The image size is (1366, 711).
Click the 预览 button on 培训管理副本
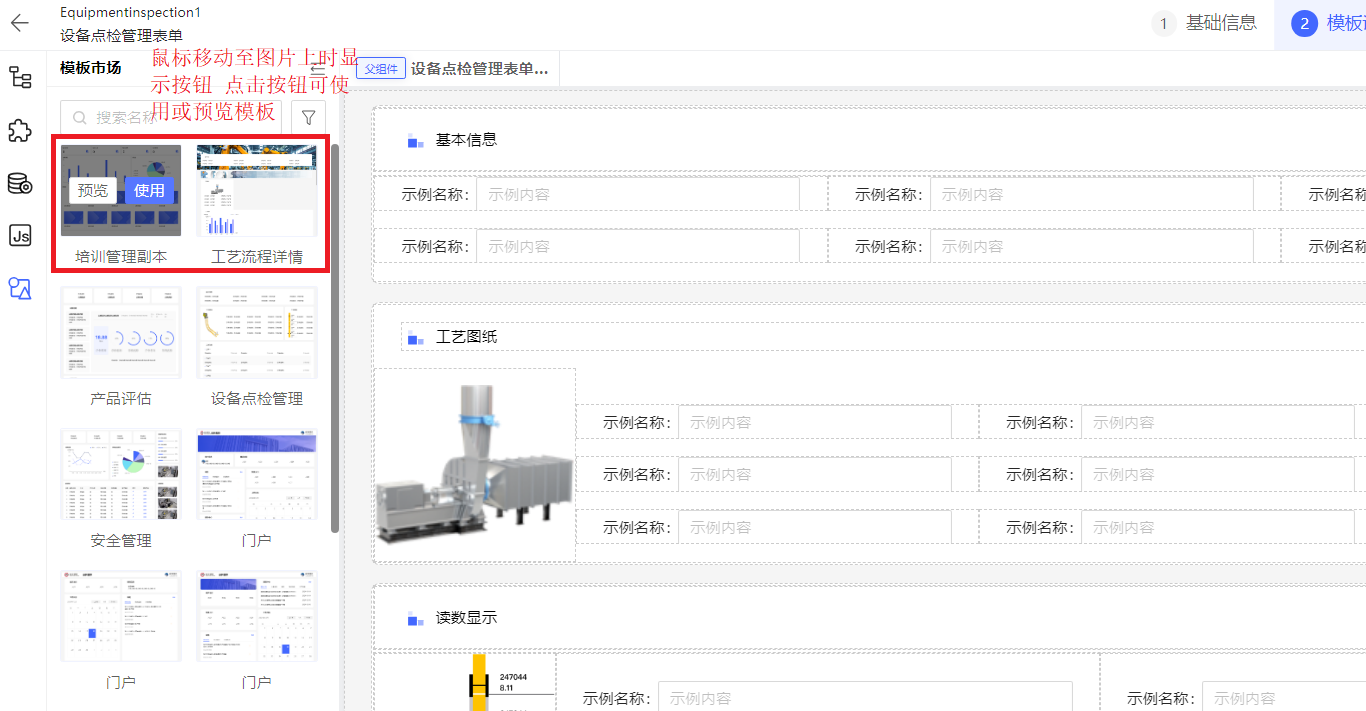93,190
